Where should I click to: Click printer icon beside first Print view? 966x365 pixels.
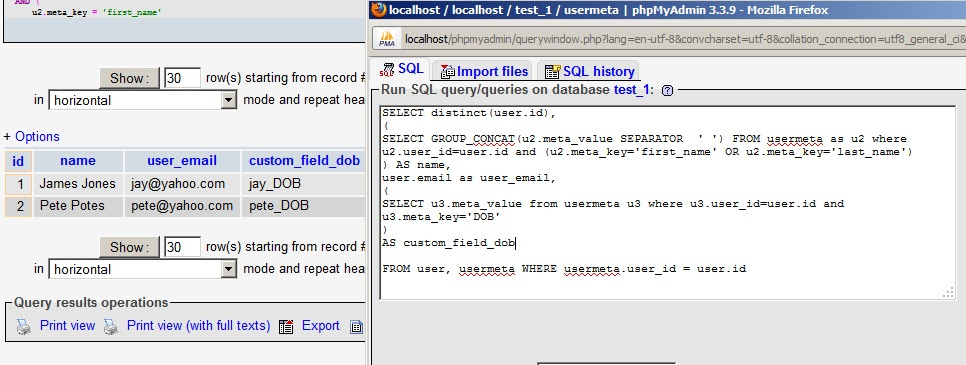pos(23,327)
